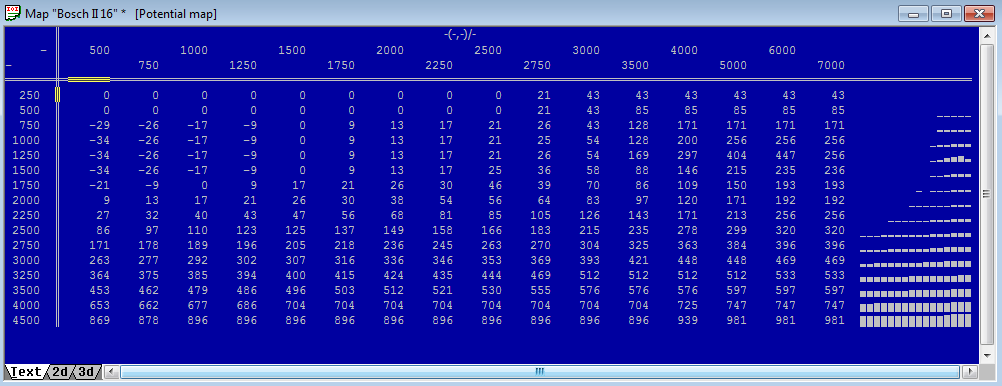The image size is (1002, 386).
Task: Switch to the 2d view tab
Action: 59,372
